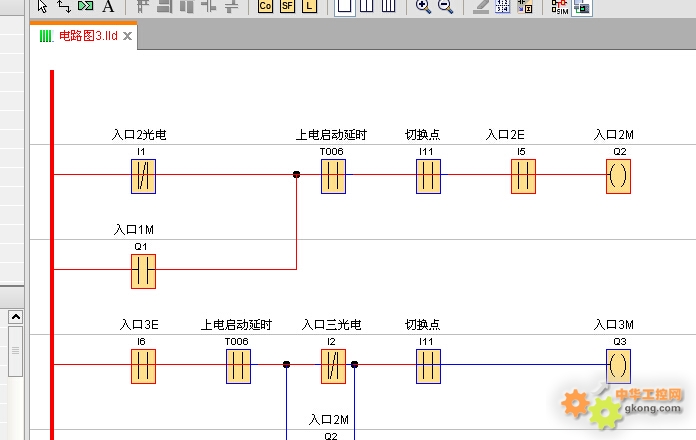Switch to single window view

(x=345, y=6)
